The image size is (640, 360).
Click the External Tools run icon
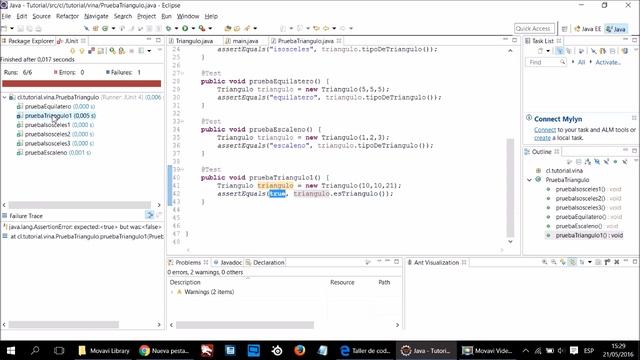click(x=202, y=28)
